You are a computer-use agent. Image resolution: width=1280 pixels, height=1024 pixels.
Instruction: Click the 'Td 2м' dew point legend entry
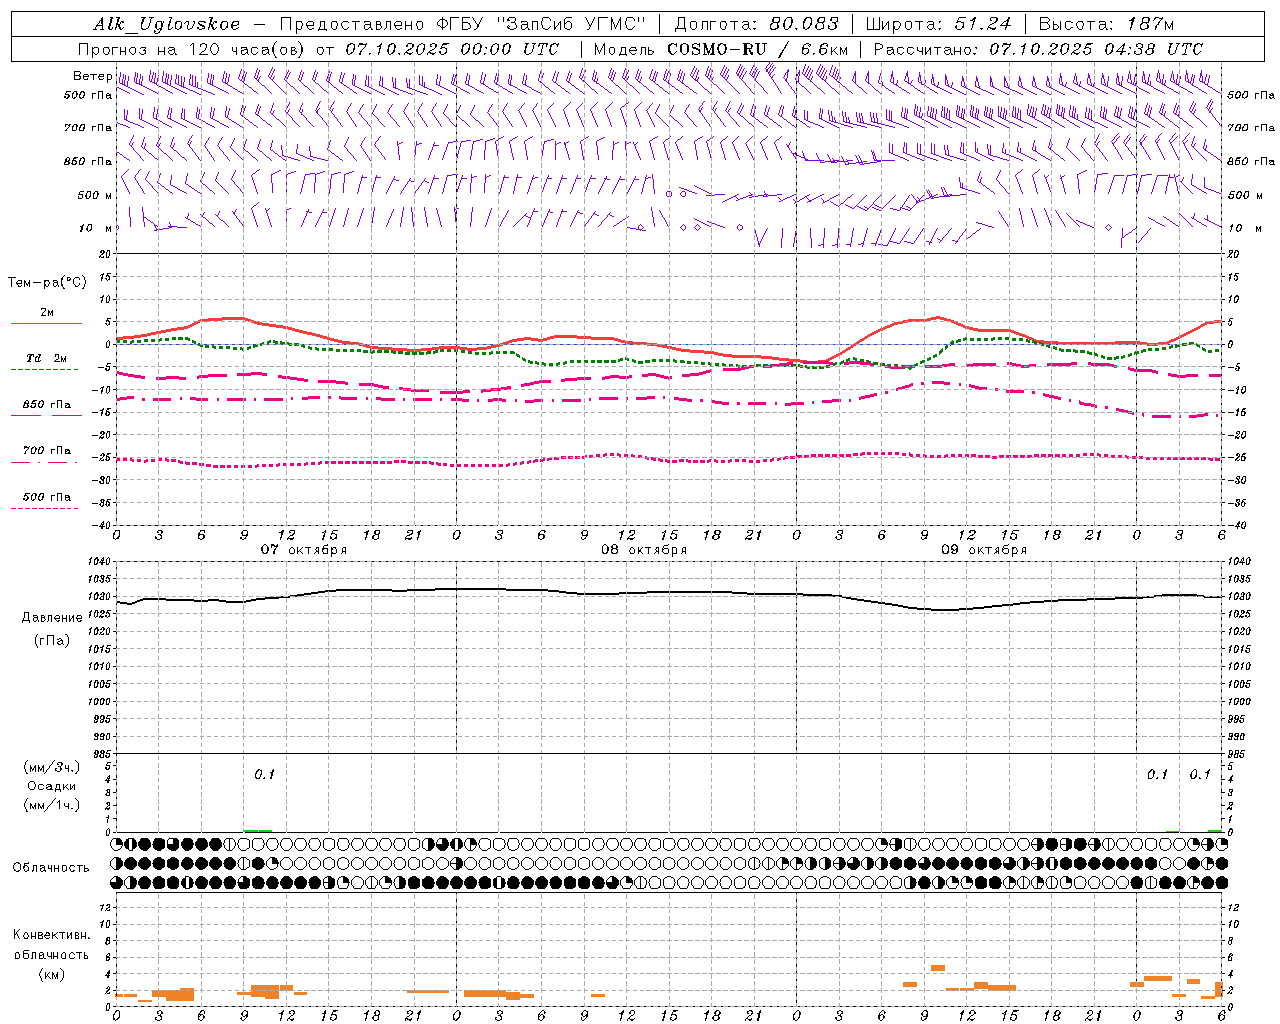click(46, 358)
